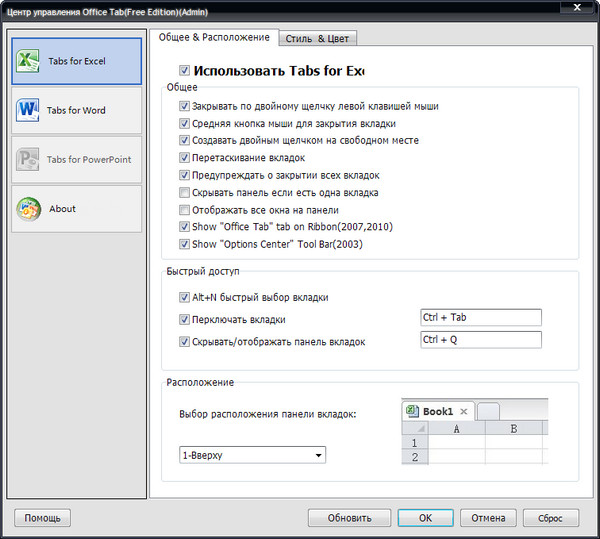This screenshot has width=600, height=539.
Task: Click the Word icon in sidebar
Action: coord(27,110)
